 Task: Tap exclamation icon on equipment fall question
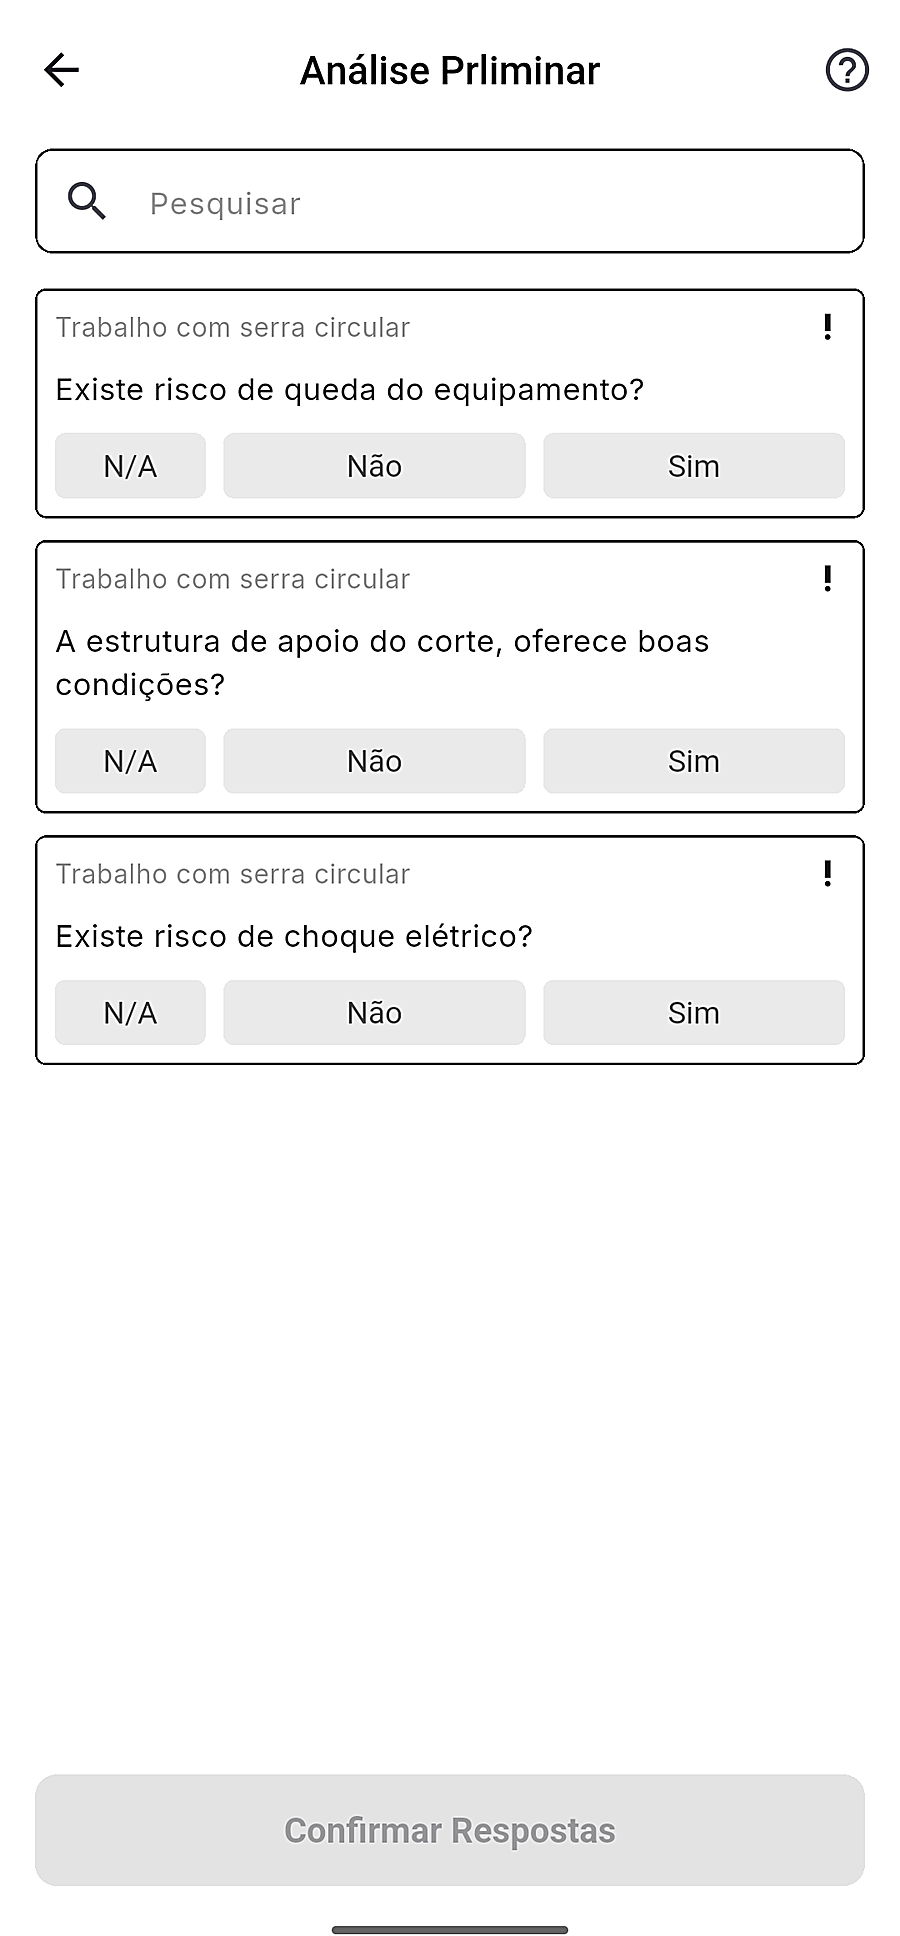pyautogui.click(x=827, y=327)
